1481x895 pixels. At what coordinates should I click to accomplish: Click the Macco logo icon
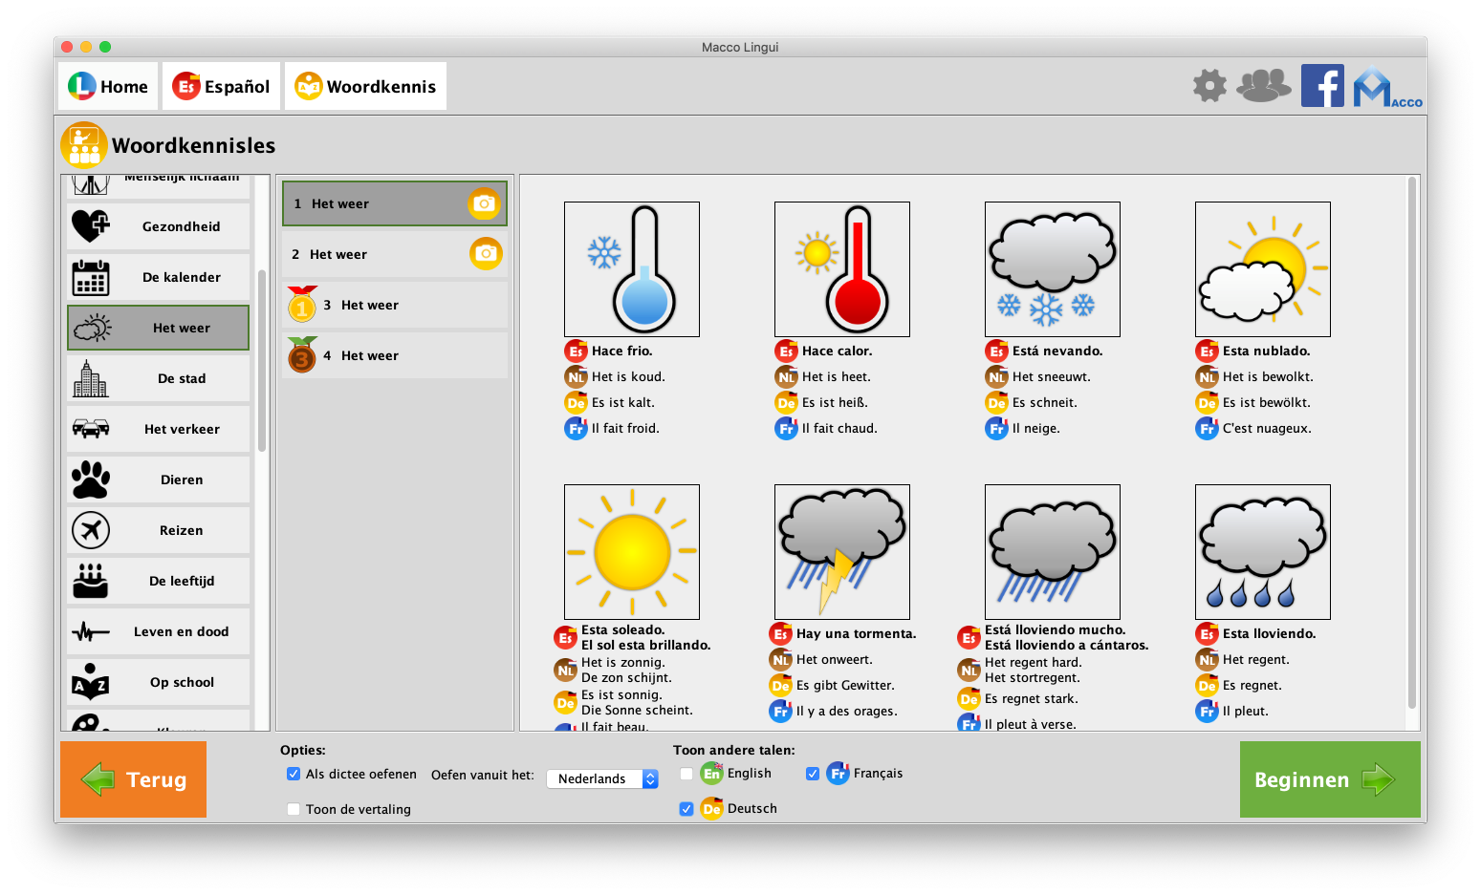[1386, 88]
